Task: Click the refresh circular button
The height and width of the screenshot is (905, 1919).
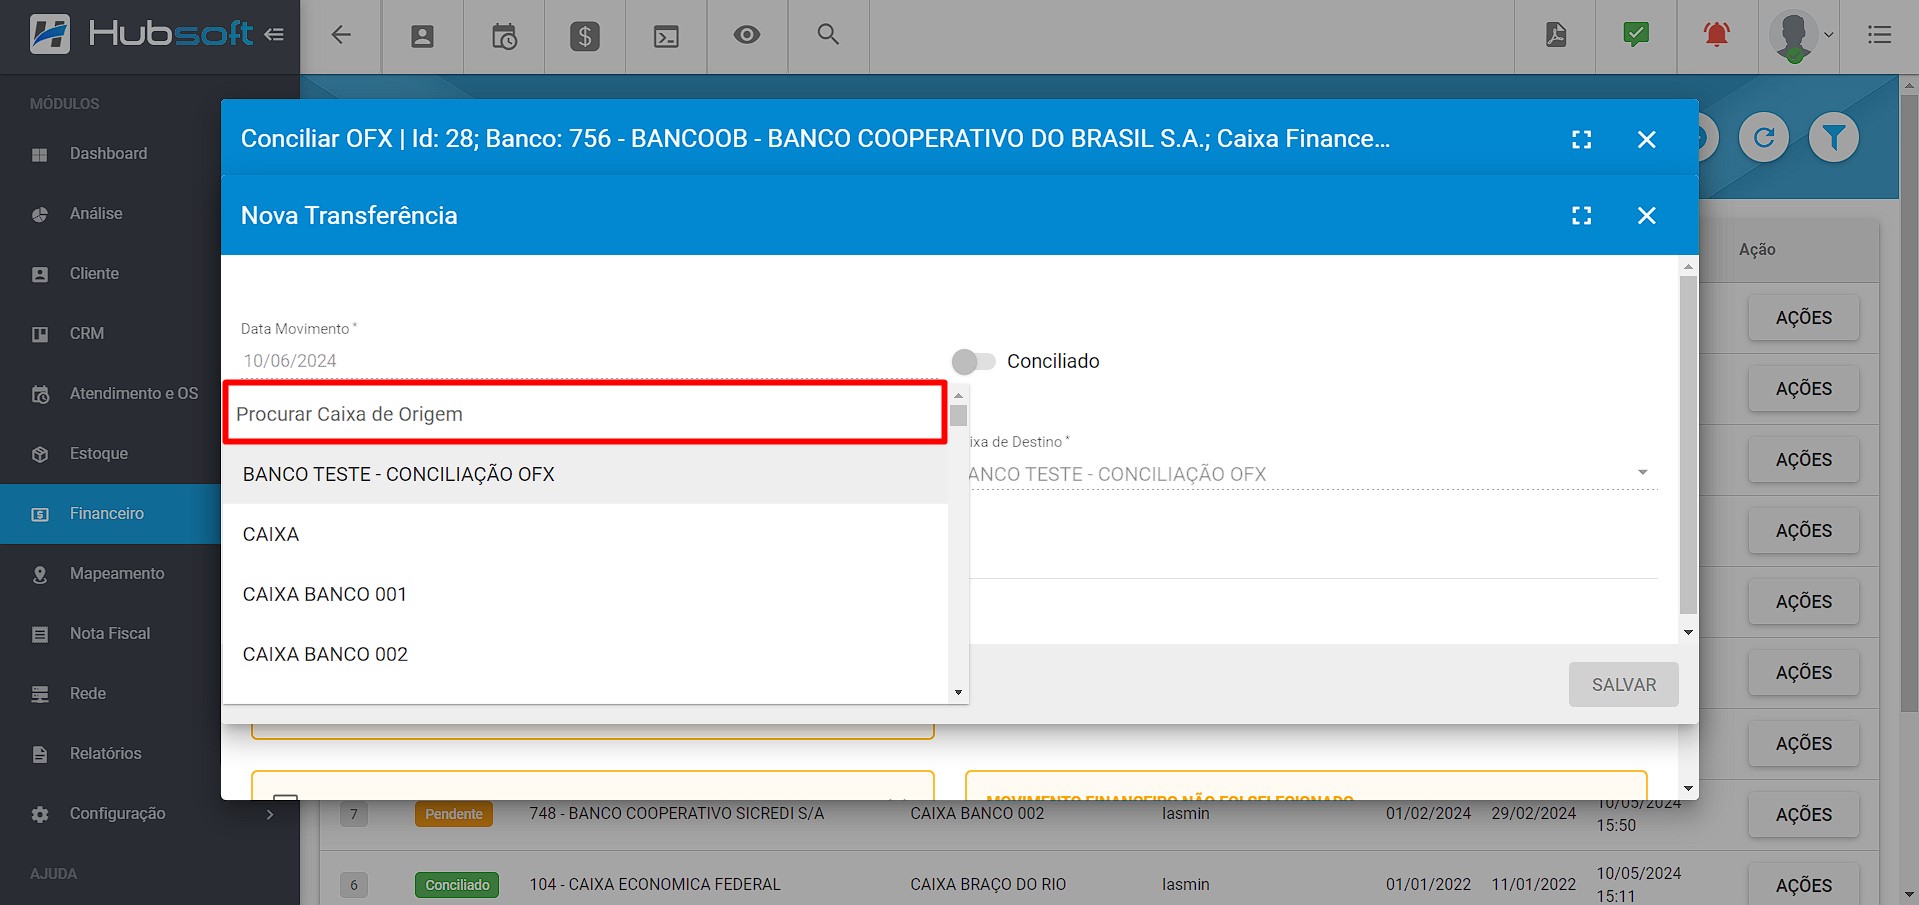Action: [x=1764, y=137]
